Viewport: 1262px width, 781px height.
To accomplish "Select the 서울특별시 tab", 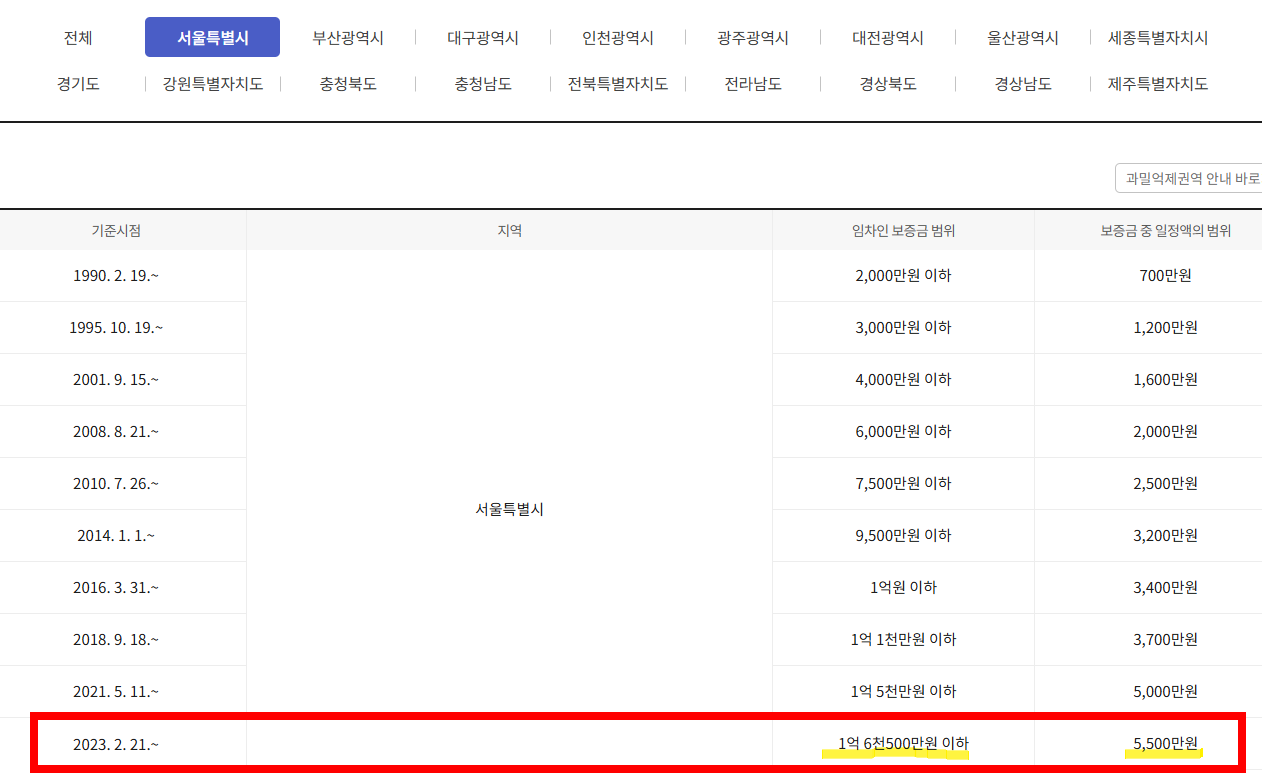I will pyautogui.click(x=213, y=38).
